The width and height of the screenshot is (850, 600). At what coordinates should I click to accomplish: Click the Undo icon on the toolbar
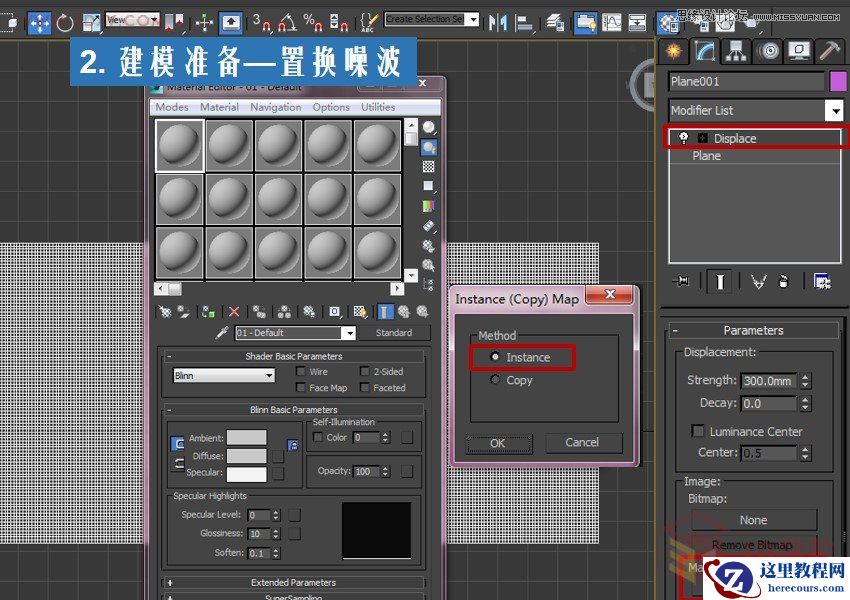coord(63,17)
